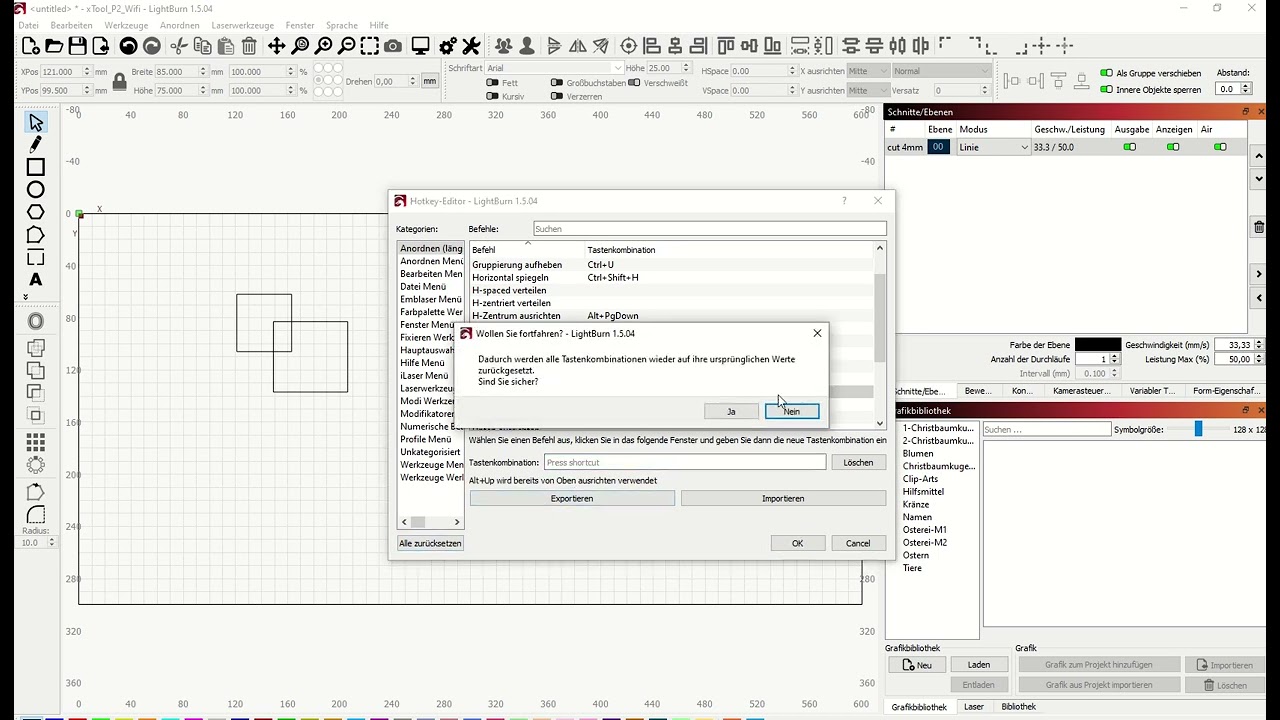Open the Modus Linie dropdown

[994, 147]
